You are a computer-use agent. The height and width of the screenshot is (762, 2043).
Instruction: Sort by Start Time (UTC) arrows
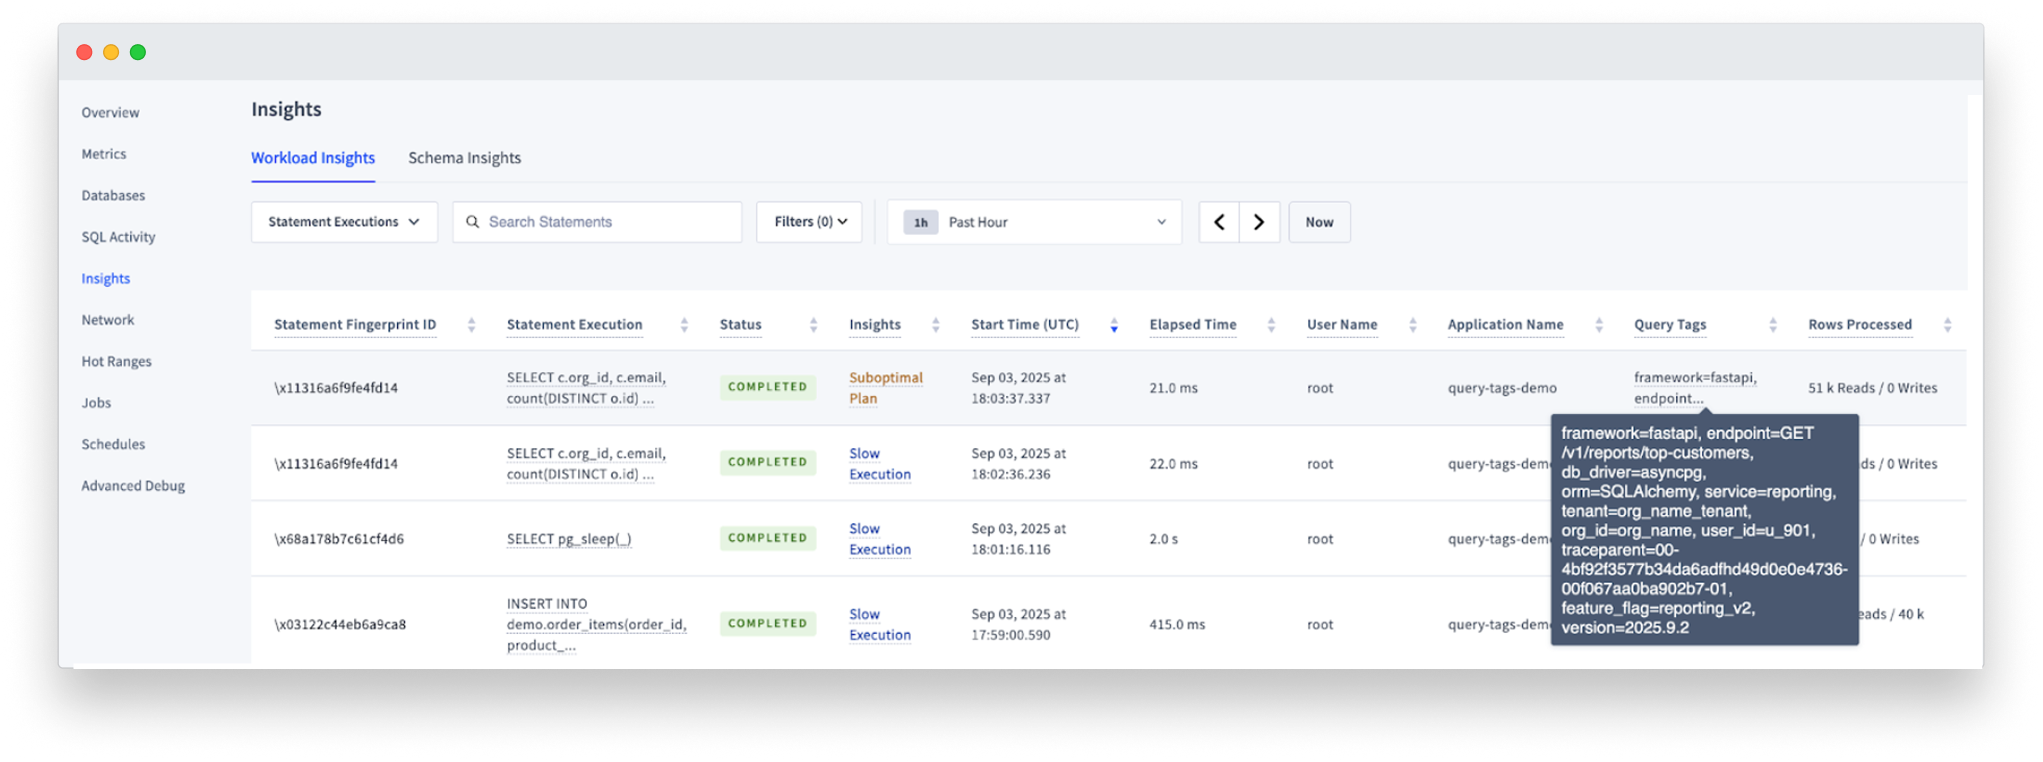(1114, 325)
